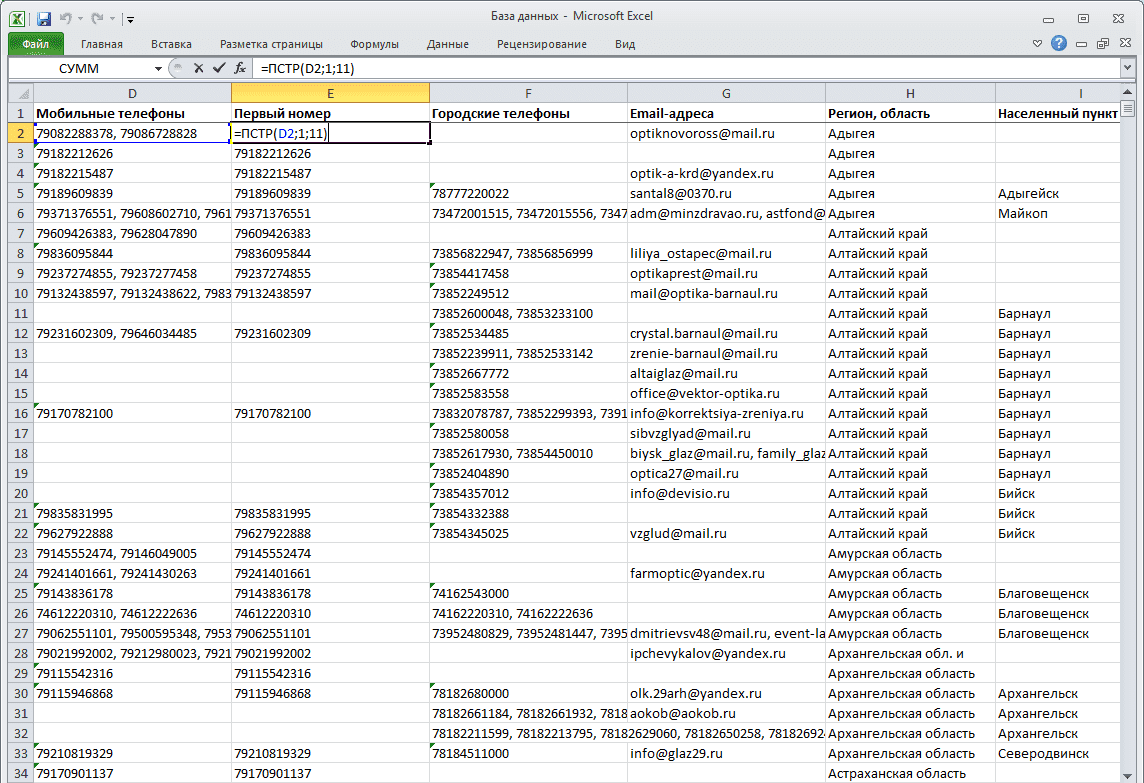Click the Undo icon in quick access toolbar
The width and height of the screenshot is (1144, 783).
tap(66, 19)
